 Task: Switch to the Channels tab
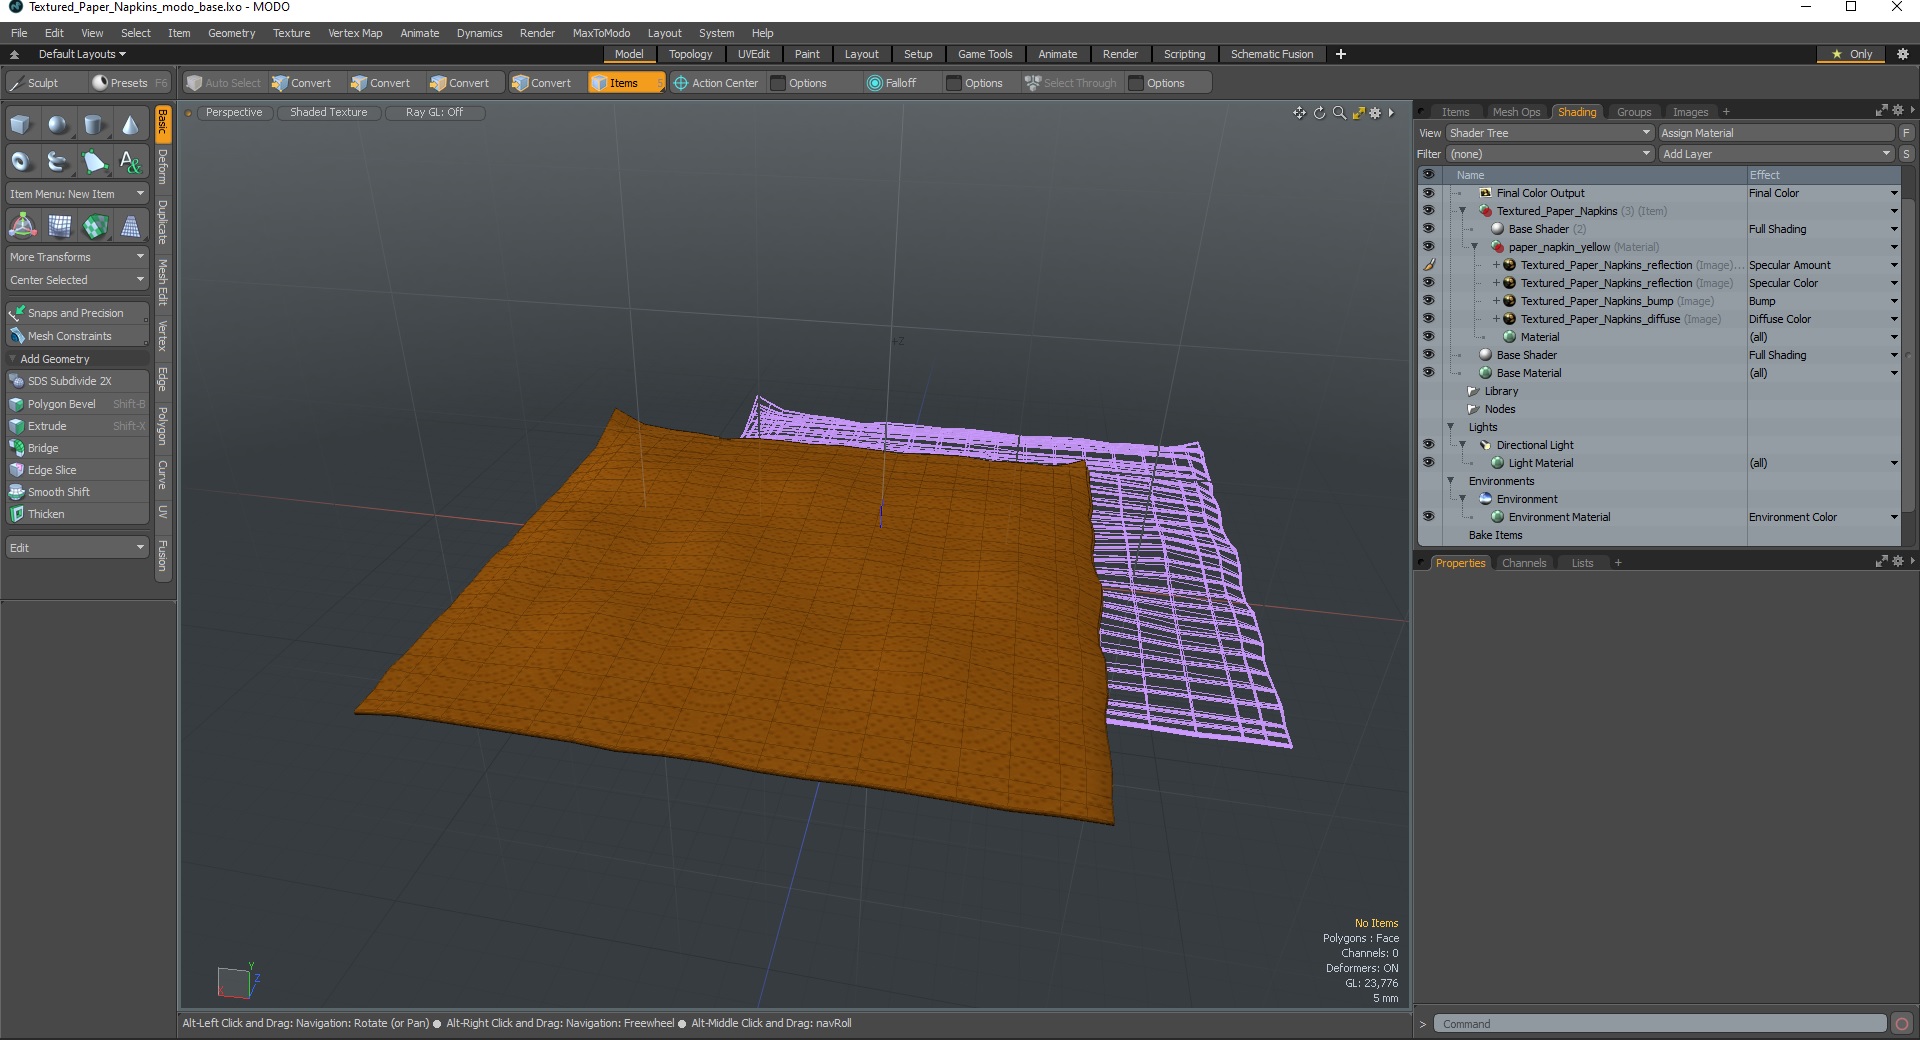point(1524,563)
